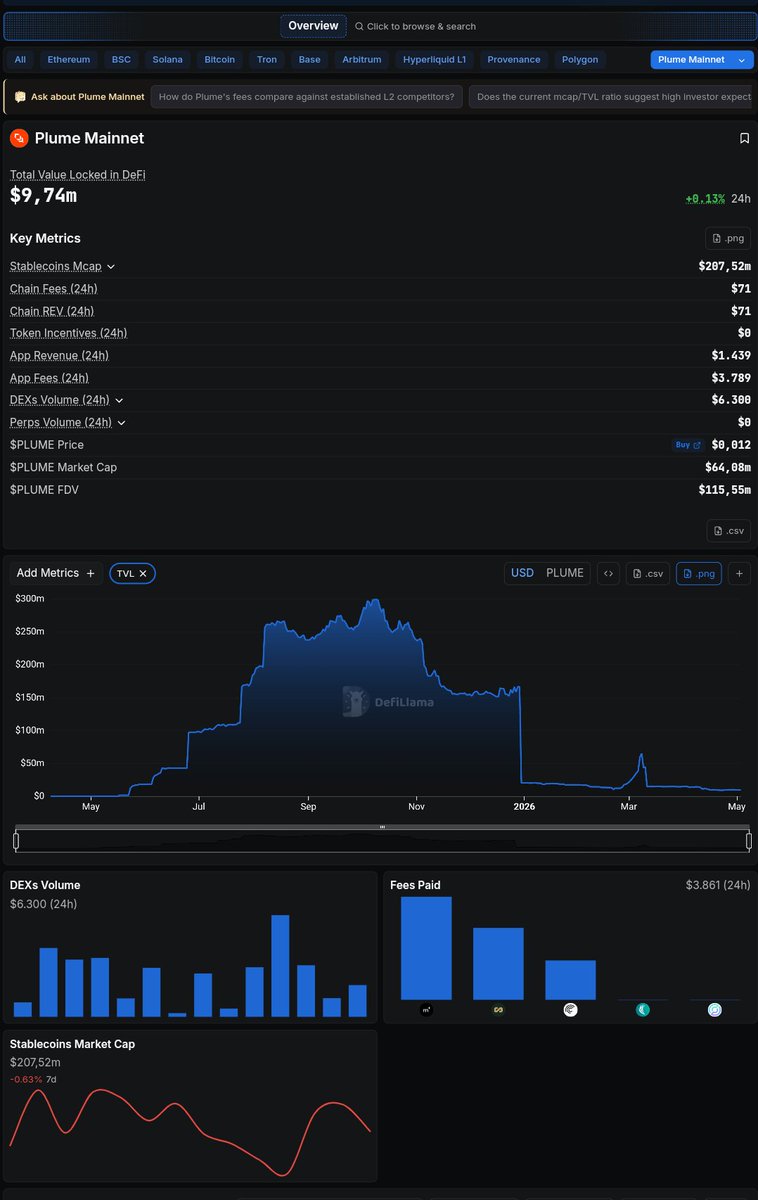The image size is (758, 1200).
Task: Select the BSC chain tab
Action: click(x=121, y=60)
